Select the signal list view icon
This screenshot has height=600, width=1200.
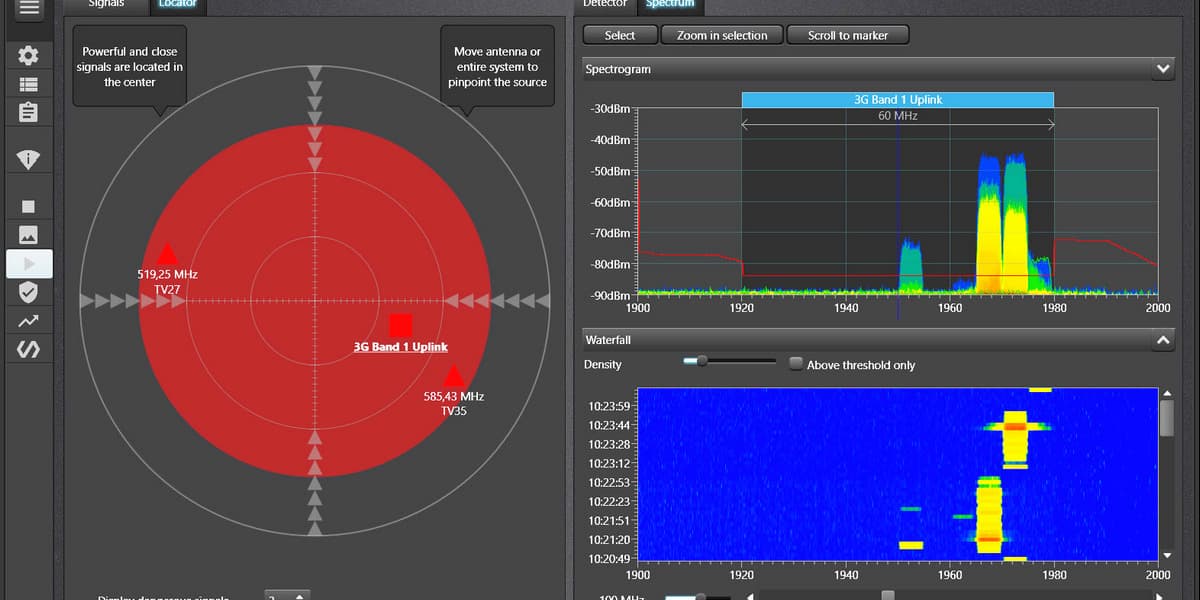(x=28, y=83)
